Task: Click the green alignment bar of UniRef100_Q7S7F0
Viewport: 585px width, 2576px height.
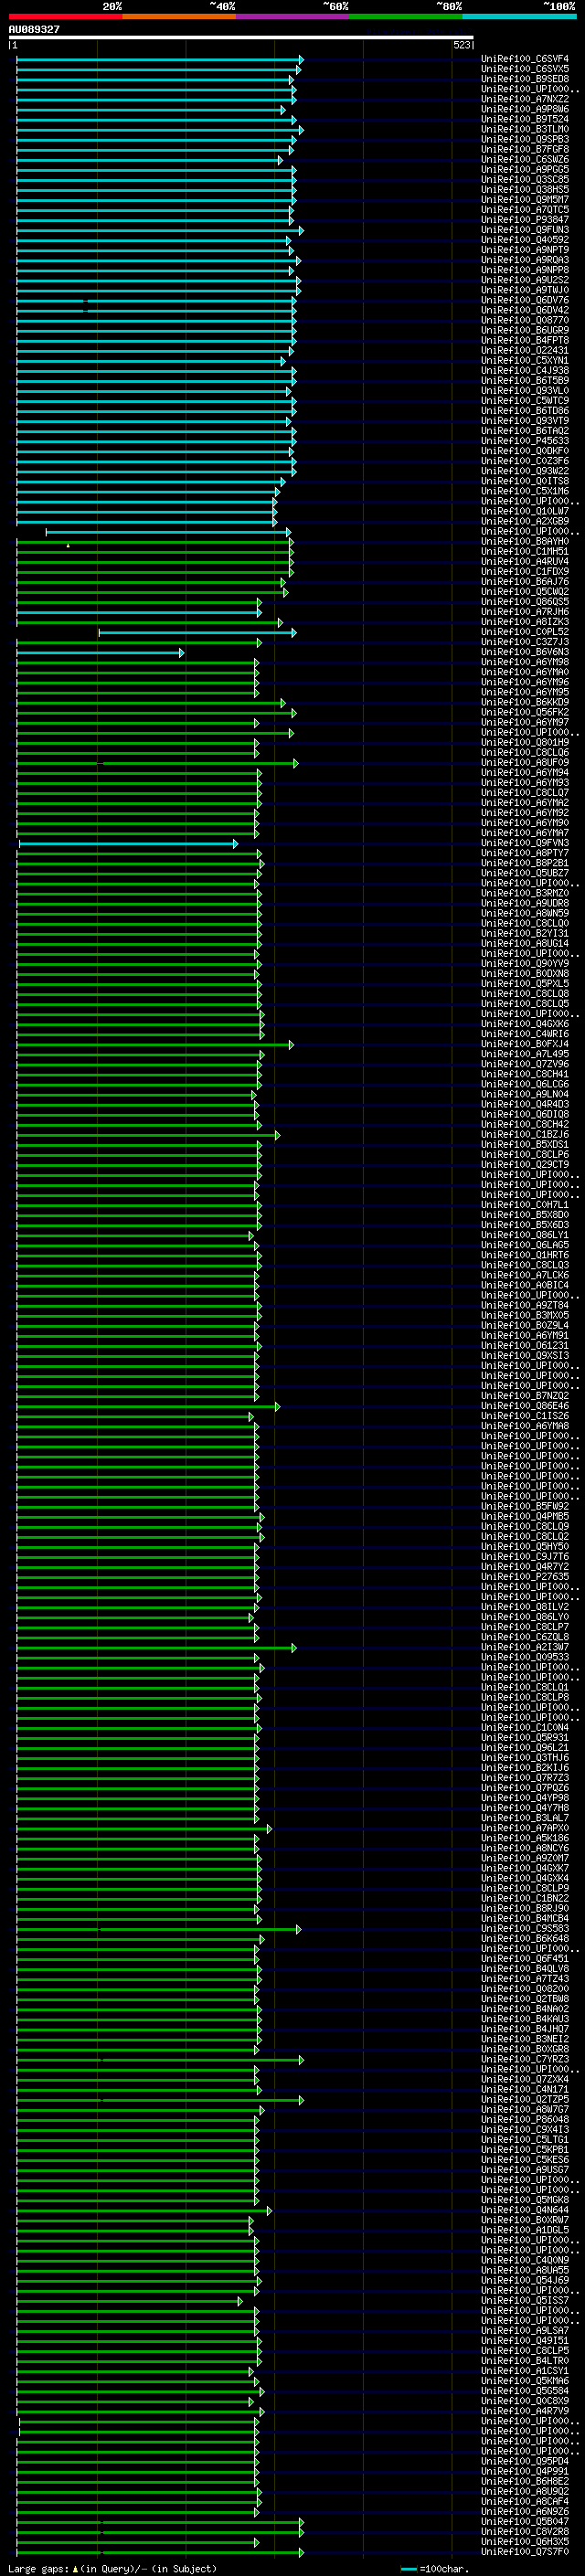Action: tap(160, 2552)
